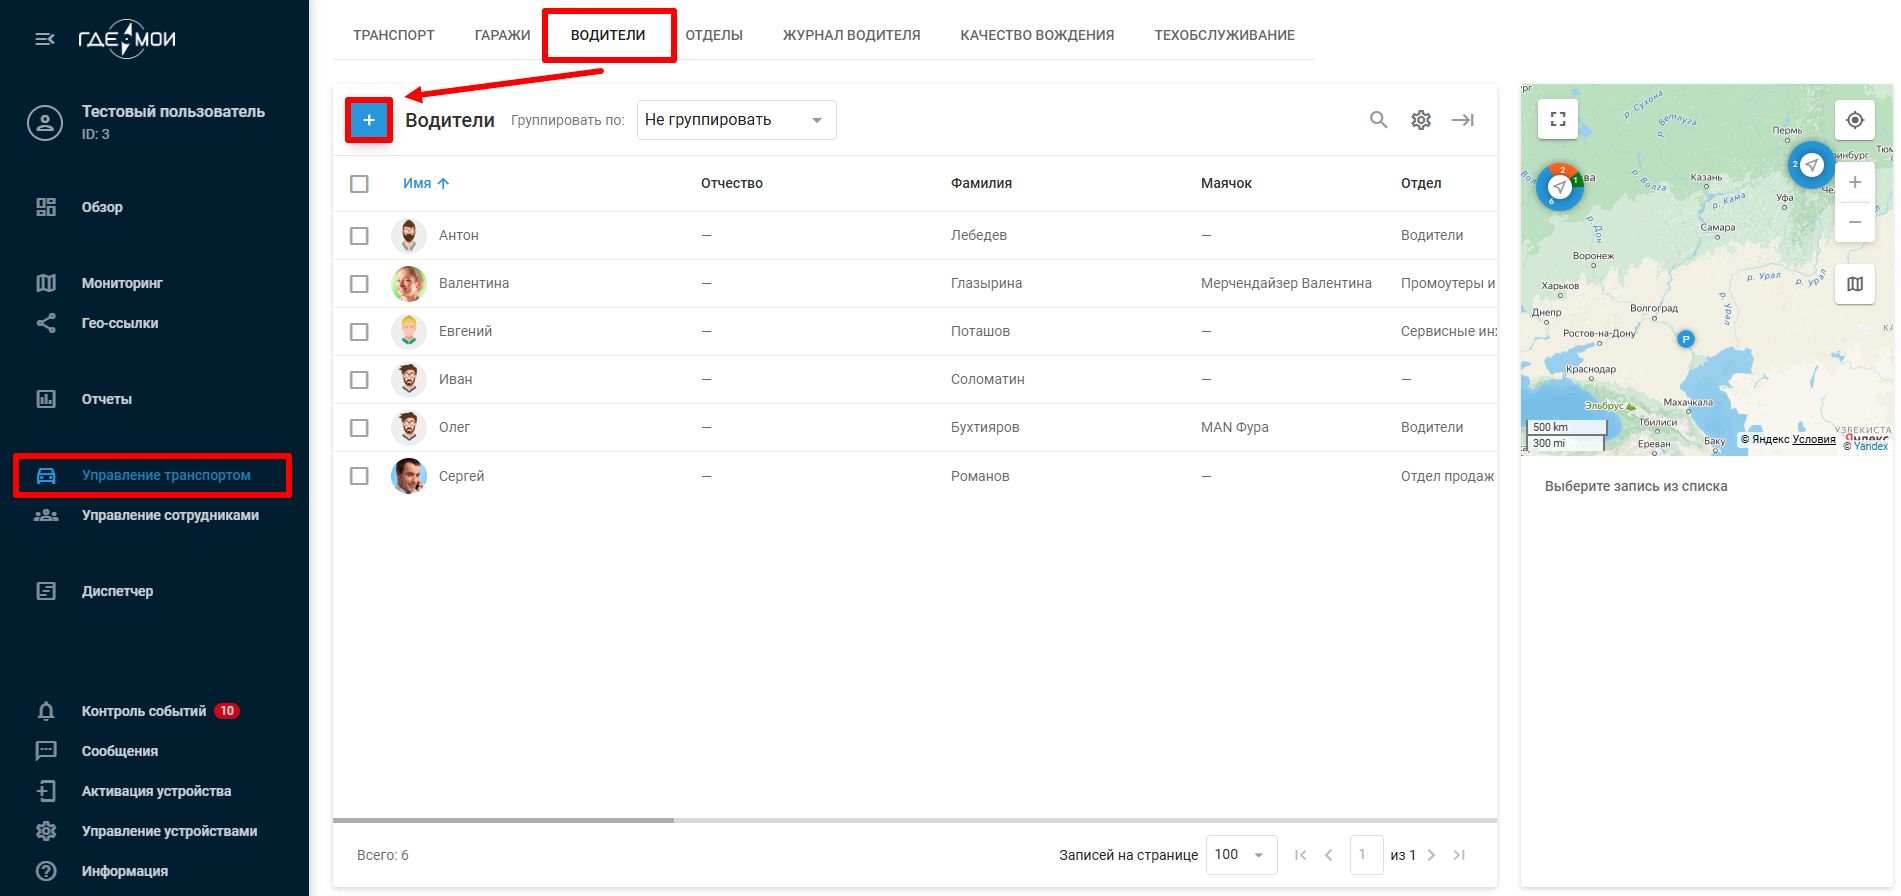Tick the checkbox for Валентина row

[359, 284]
